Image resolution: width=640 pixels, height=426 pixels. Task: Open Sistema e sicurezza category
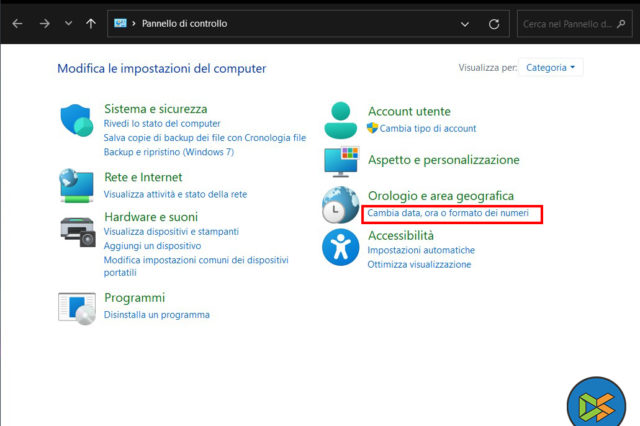156,109
